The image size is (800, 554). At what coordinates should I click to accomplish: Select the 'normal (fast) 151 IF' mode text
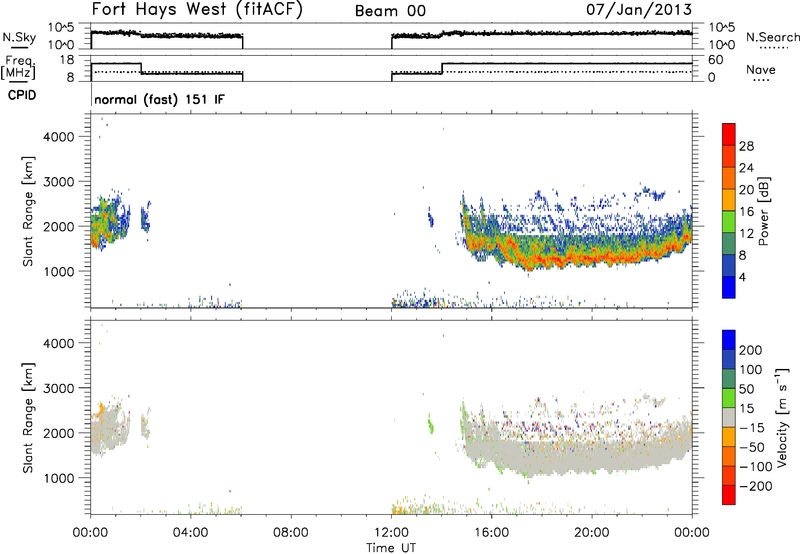159,99
